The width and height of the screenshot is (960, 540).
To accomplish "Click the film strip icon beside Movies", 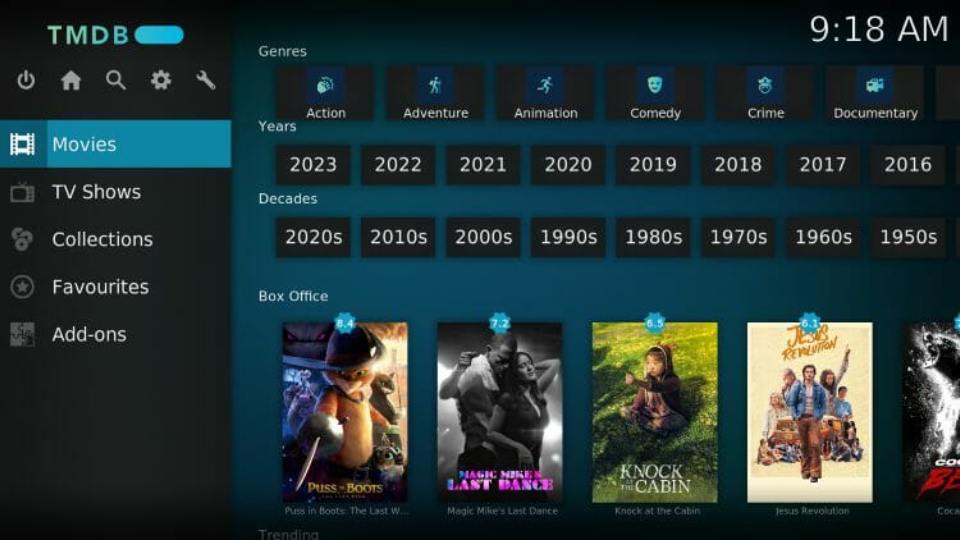I will (x=22, y=144).
